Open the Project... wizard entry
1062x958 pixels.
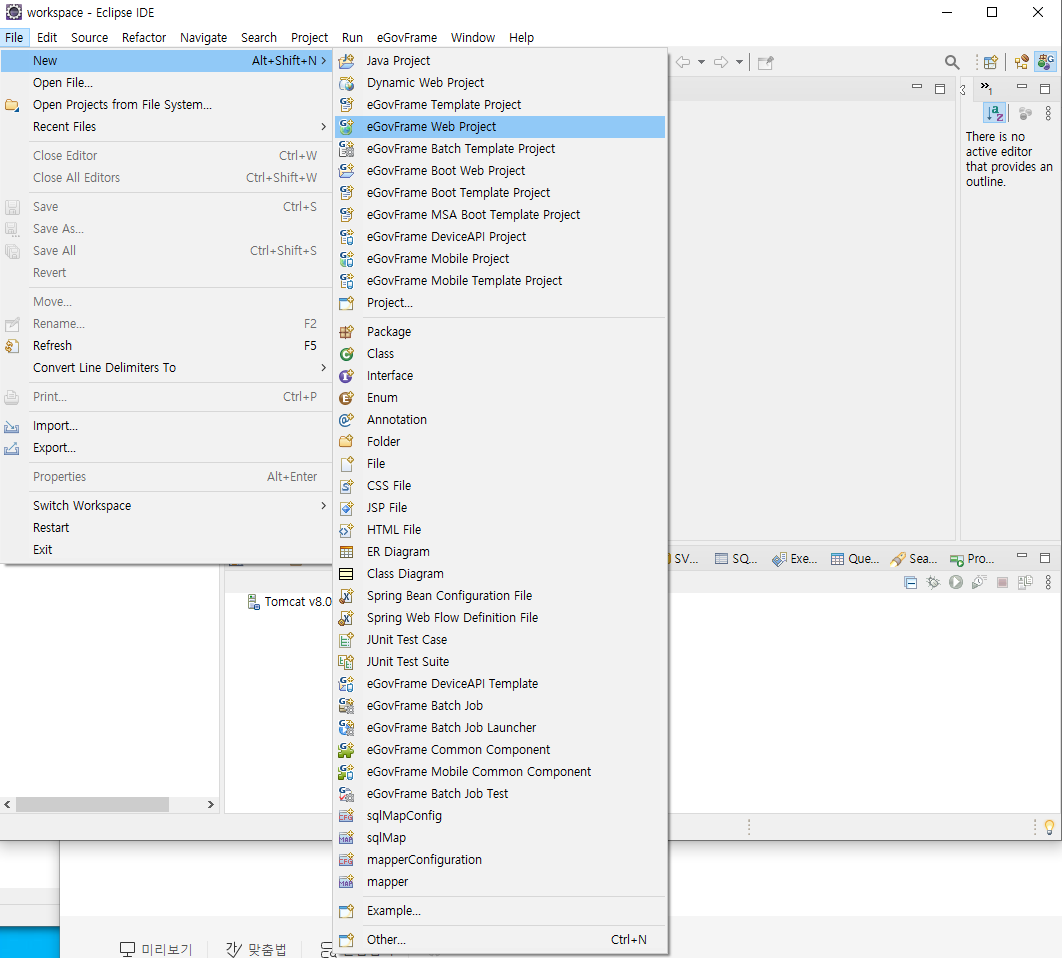[500, 303]
